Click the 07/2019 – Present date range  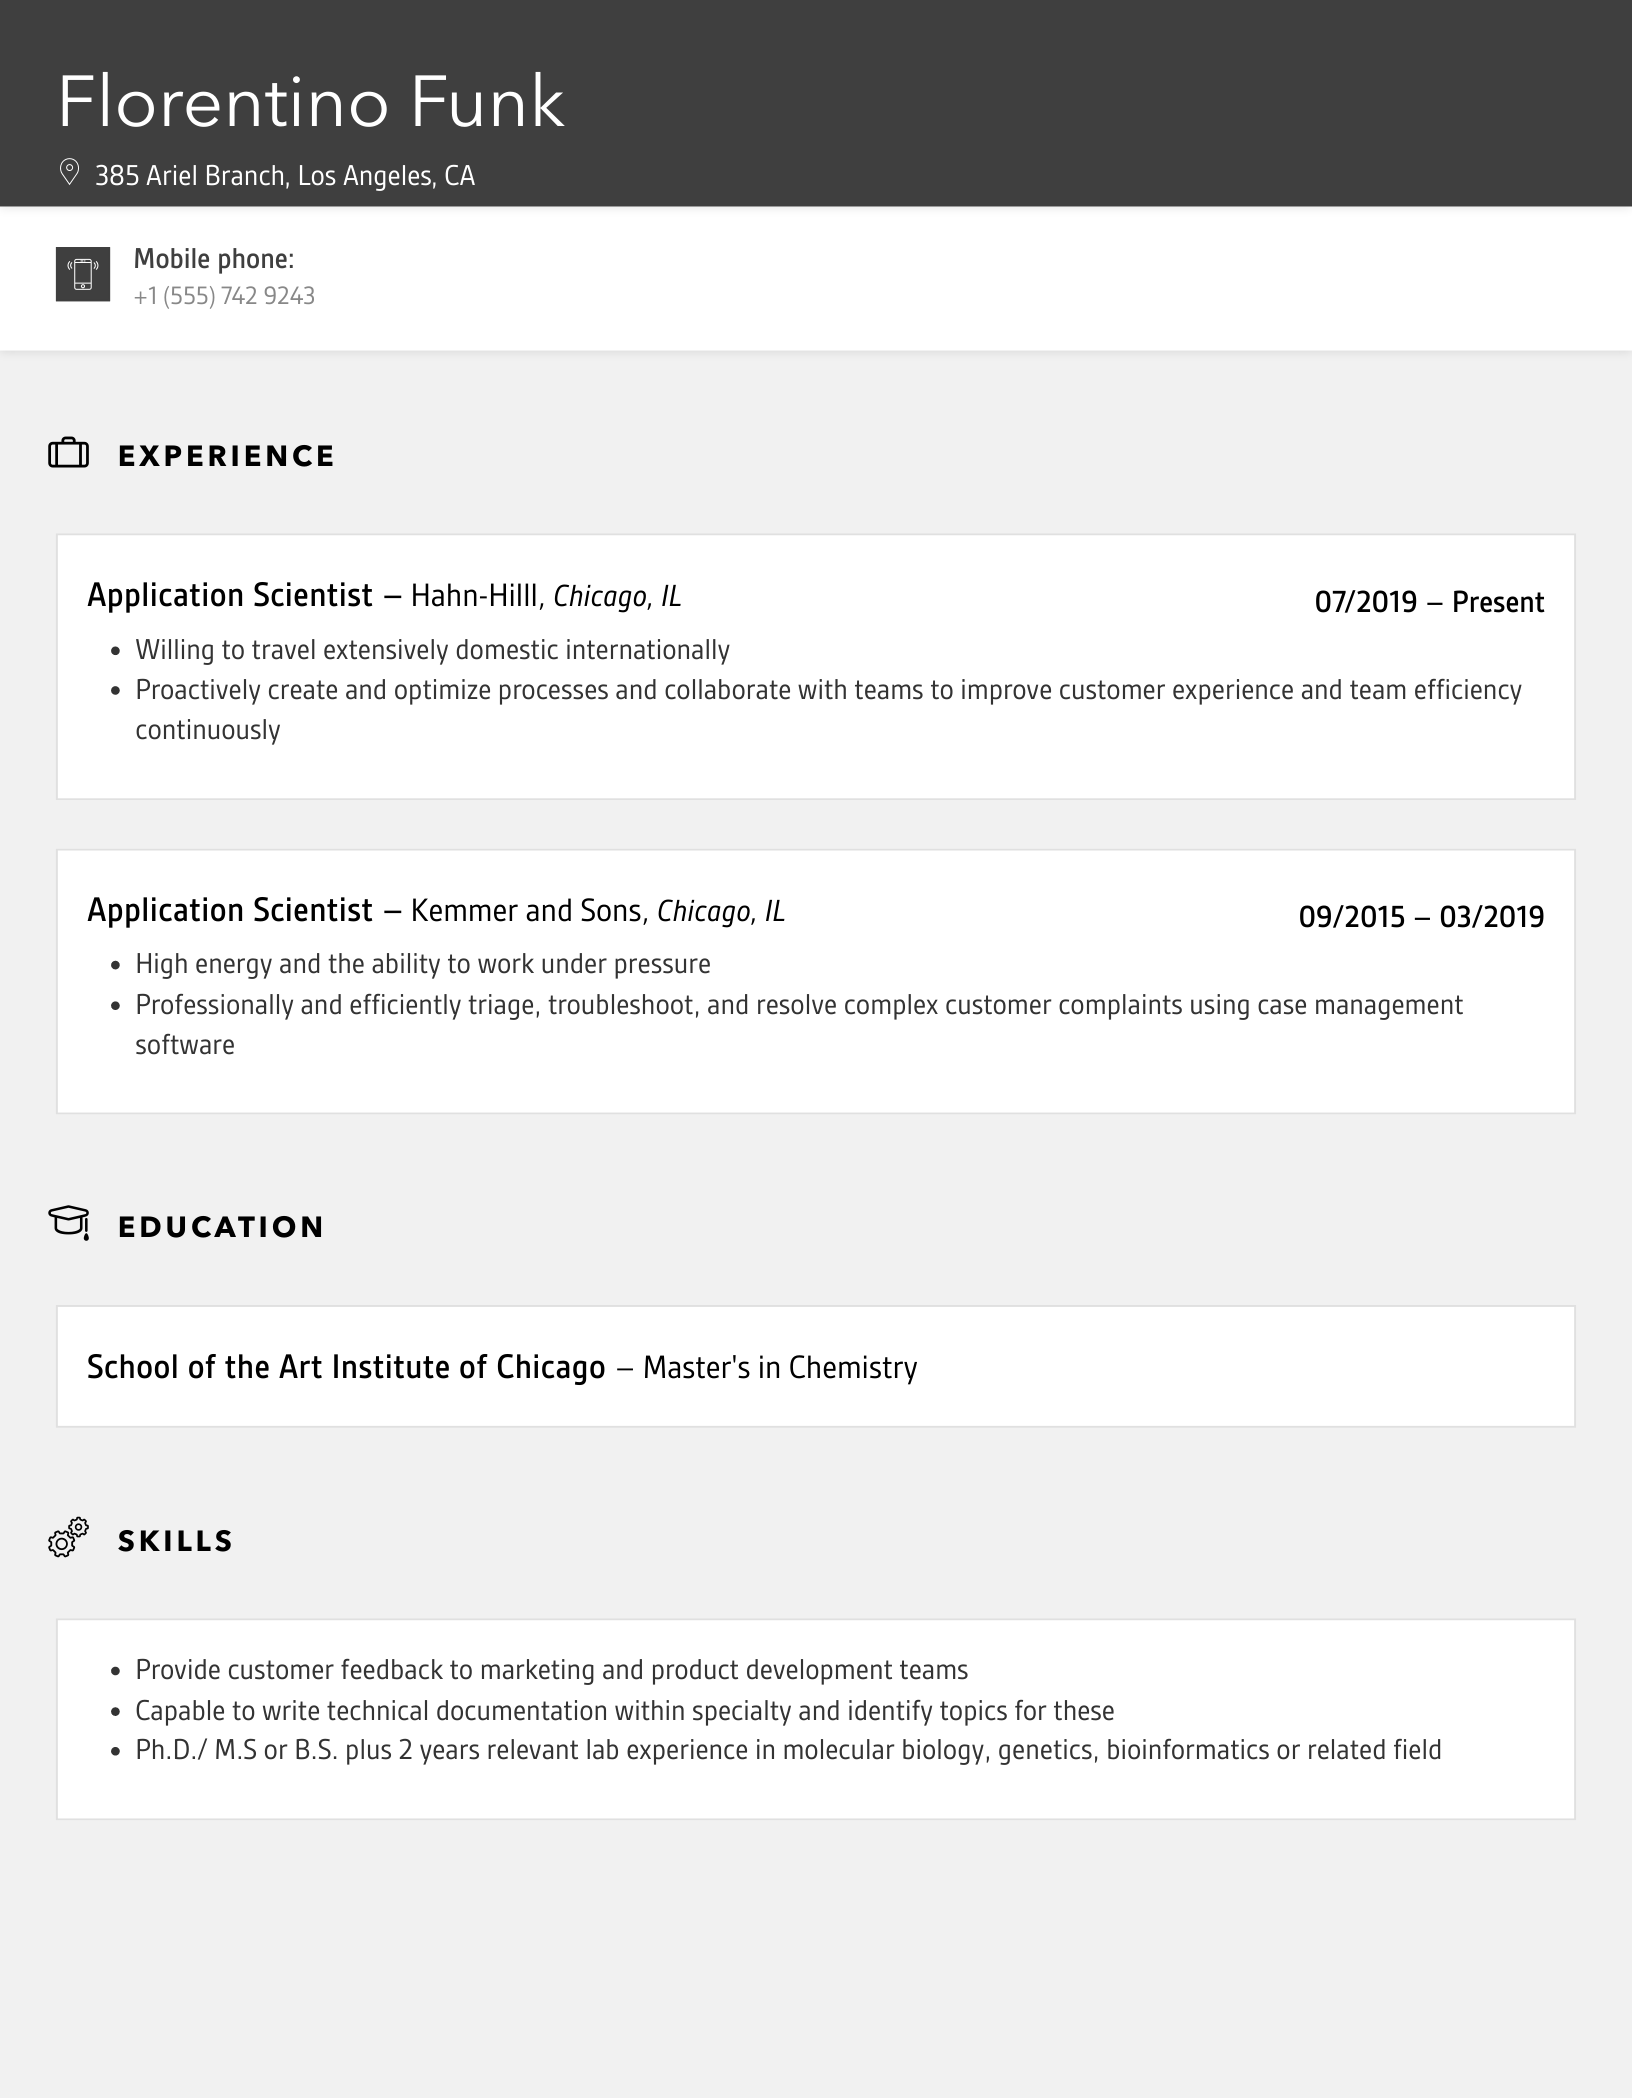pyautogui.click(x=1428, y=602)
